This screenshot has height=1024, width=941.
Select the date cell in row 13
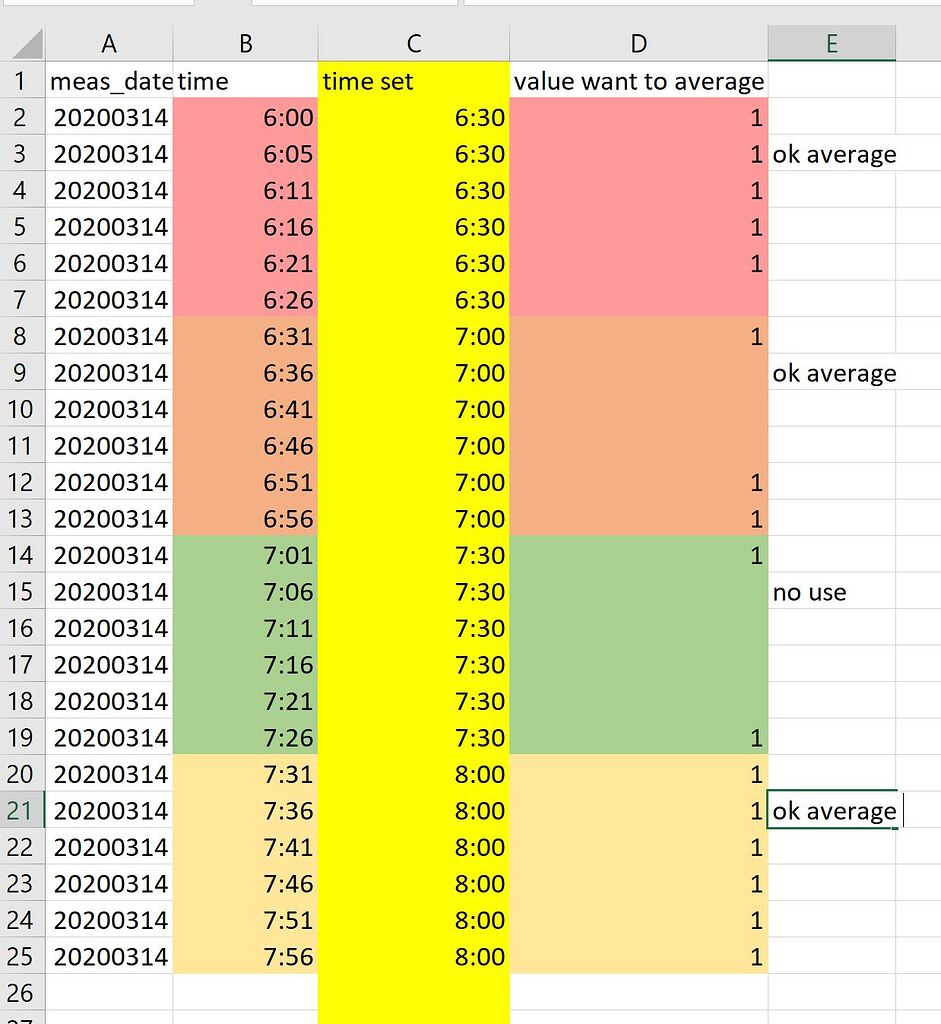[x=109, y=519]
